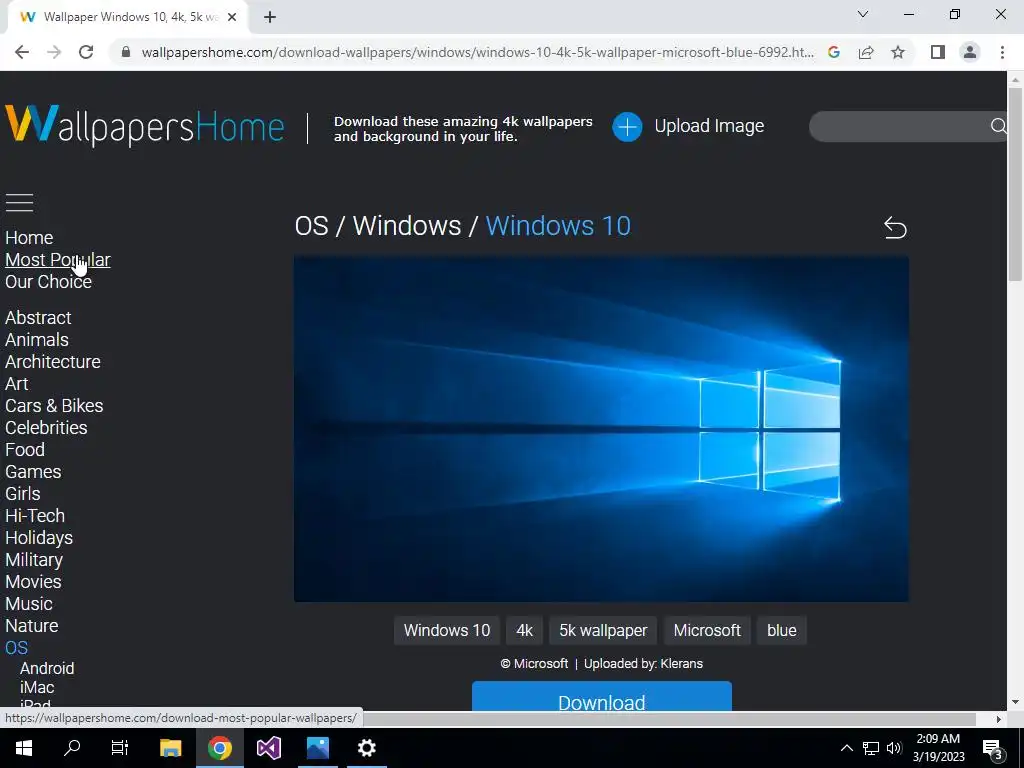The height and width of the screenshot is (768, 1024).
Task: Open Celebrities category
Action: click(46, 428)
